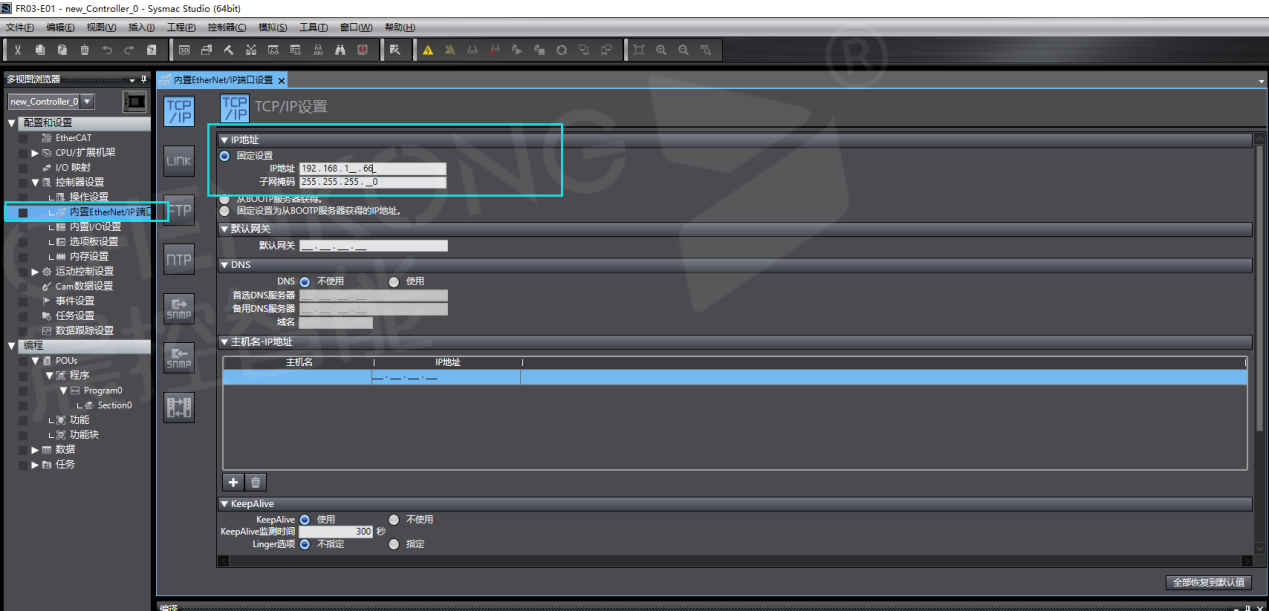Open the LINK settings side tab
The image size is (1269, 611).
tap(178, 160)
